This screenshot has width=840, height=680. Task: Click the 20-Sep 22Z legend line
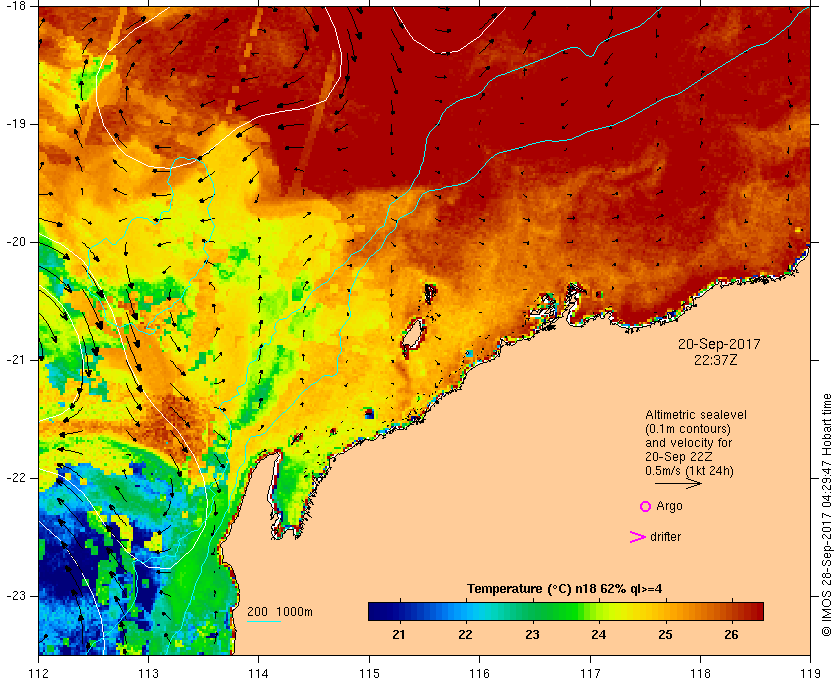click(x=678, y=457)
